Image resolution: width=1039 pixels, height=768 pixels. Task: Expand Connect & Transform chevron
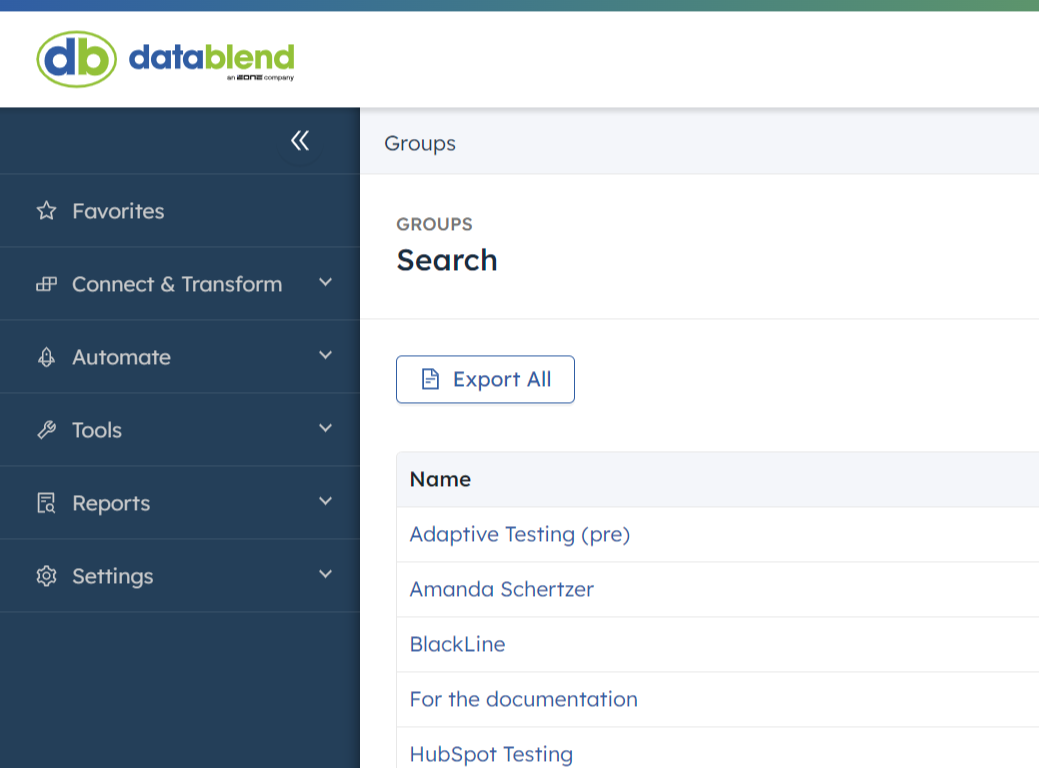pyautogui.click(x=325, y=282)
